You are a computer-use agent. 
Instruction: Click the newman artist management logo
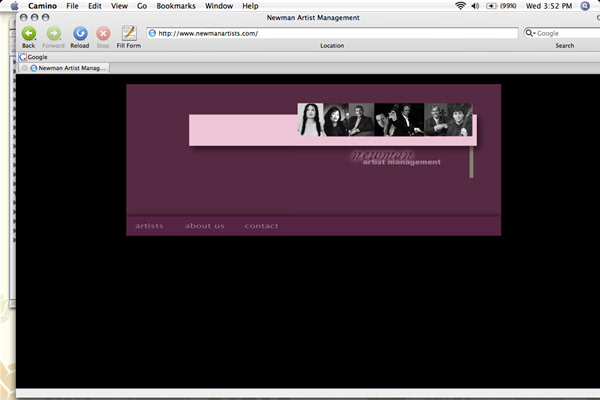(396, 158)
